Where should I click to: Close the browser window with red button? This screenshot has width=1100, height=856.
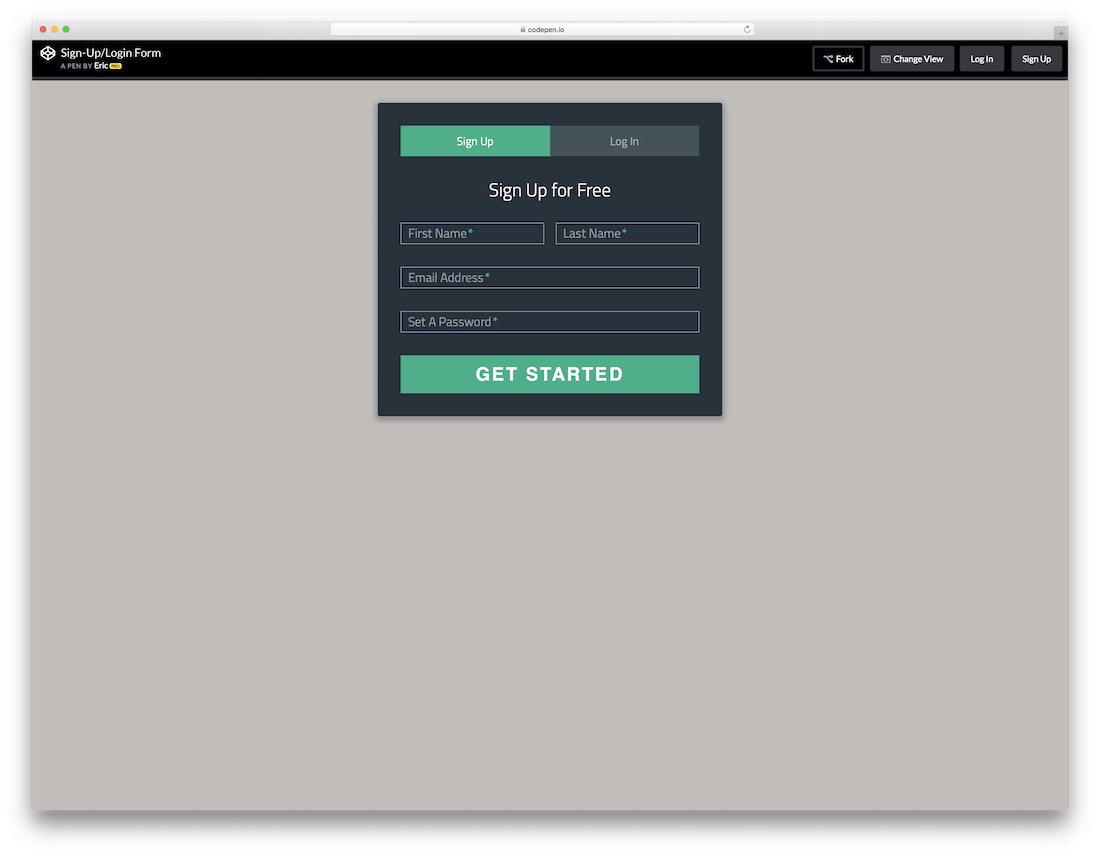click(43, 29)
